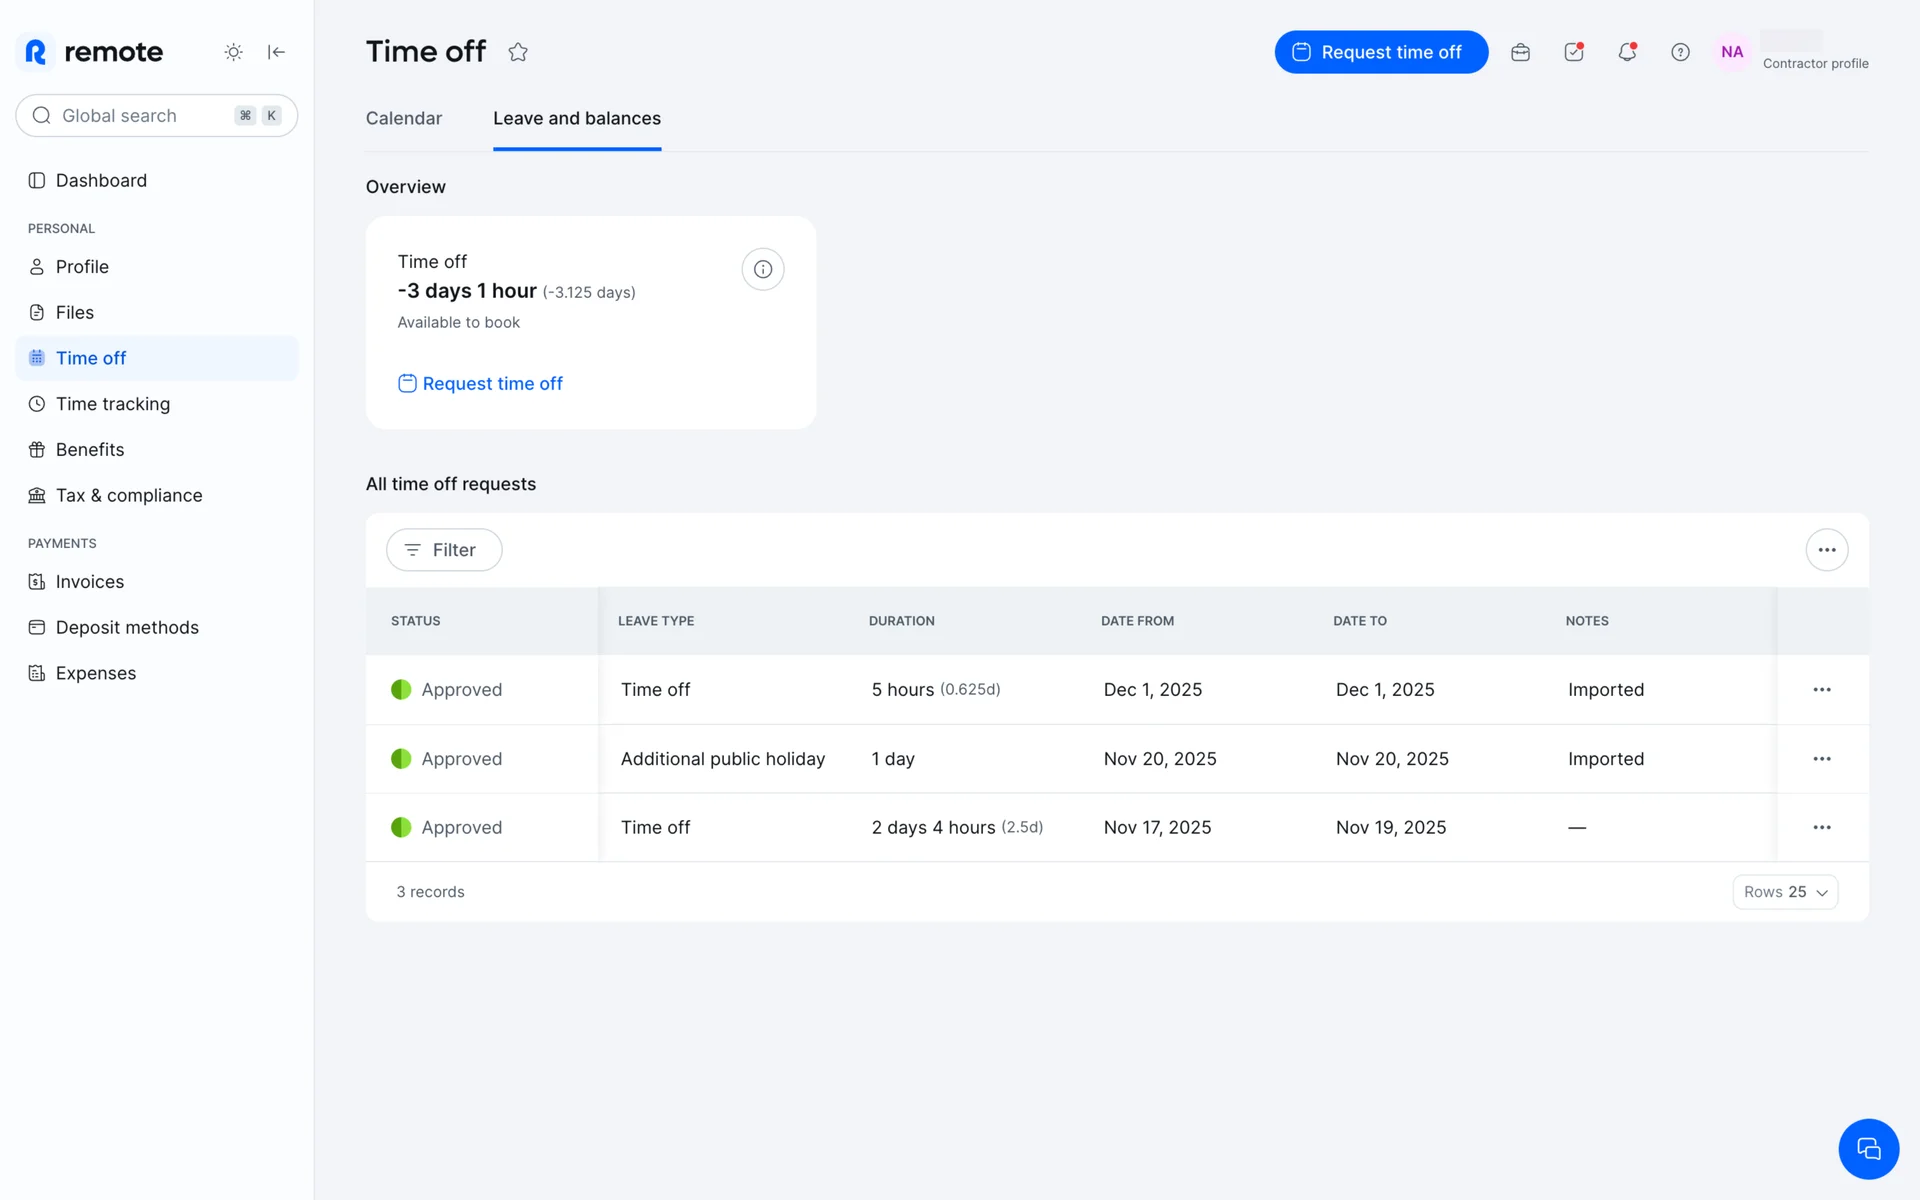The height and width of the screenshot is (1200, 1920).
Task: Favorite this page with star icon
Action: point(517,52)
